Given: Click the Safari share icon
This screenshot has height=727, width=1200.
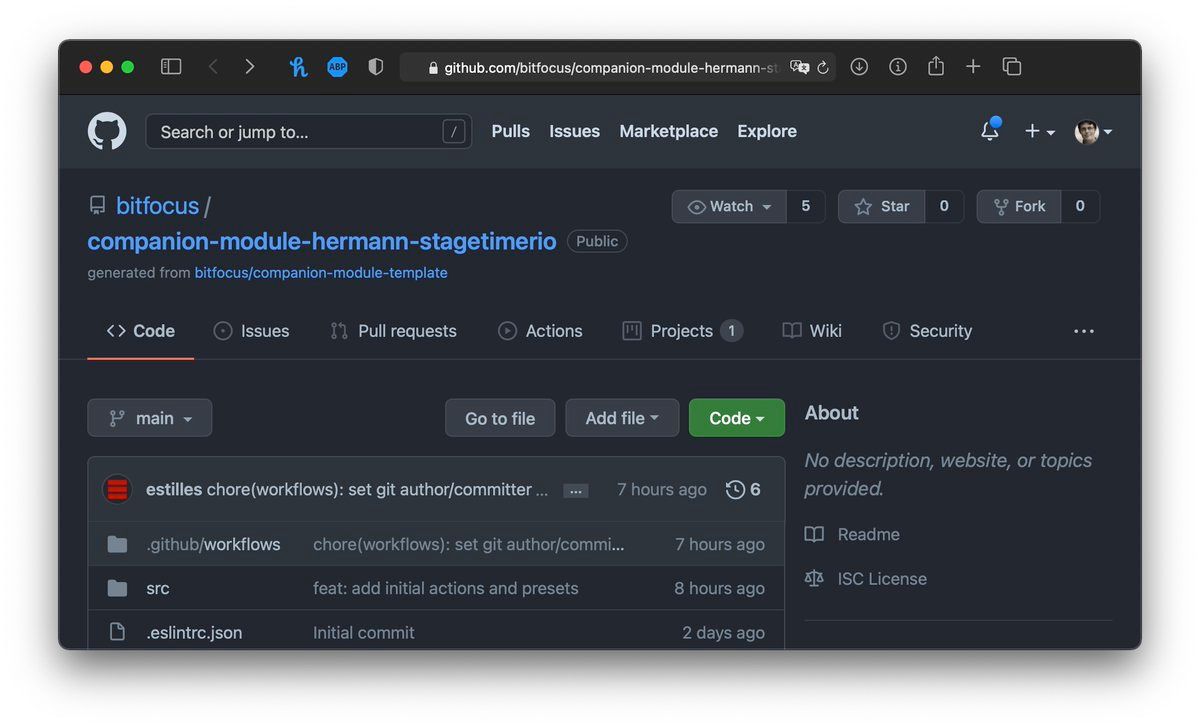Looking at the screenshot, I should pyautogui.click(x=935, y=67).
